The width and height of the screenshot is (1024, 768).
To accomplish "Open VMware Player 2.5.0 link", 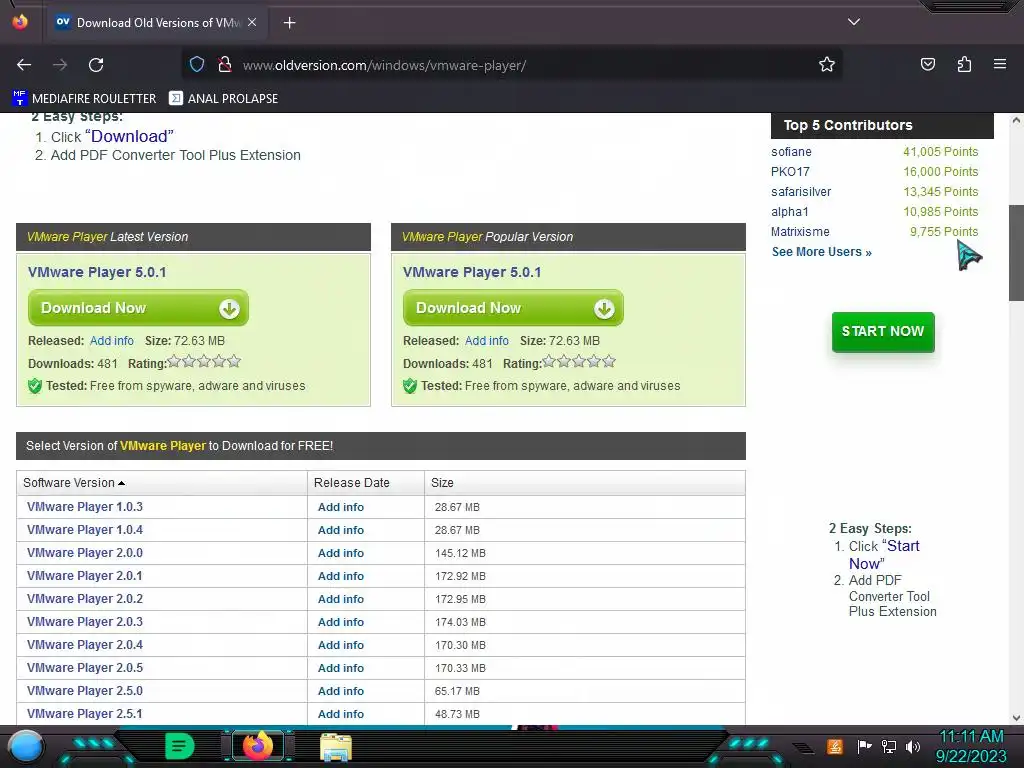I will coord(85,691).
